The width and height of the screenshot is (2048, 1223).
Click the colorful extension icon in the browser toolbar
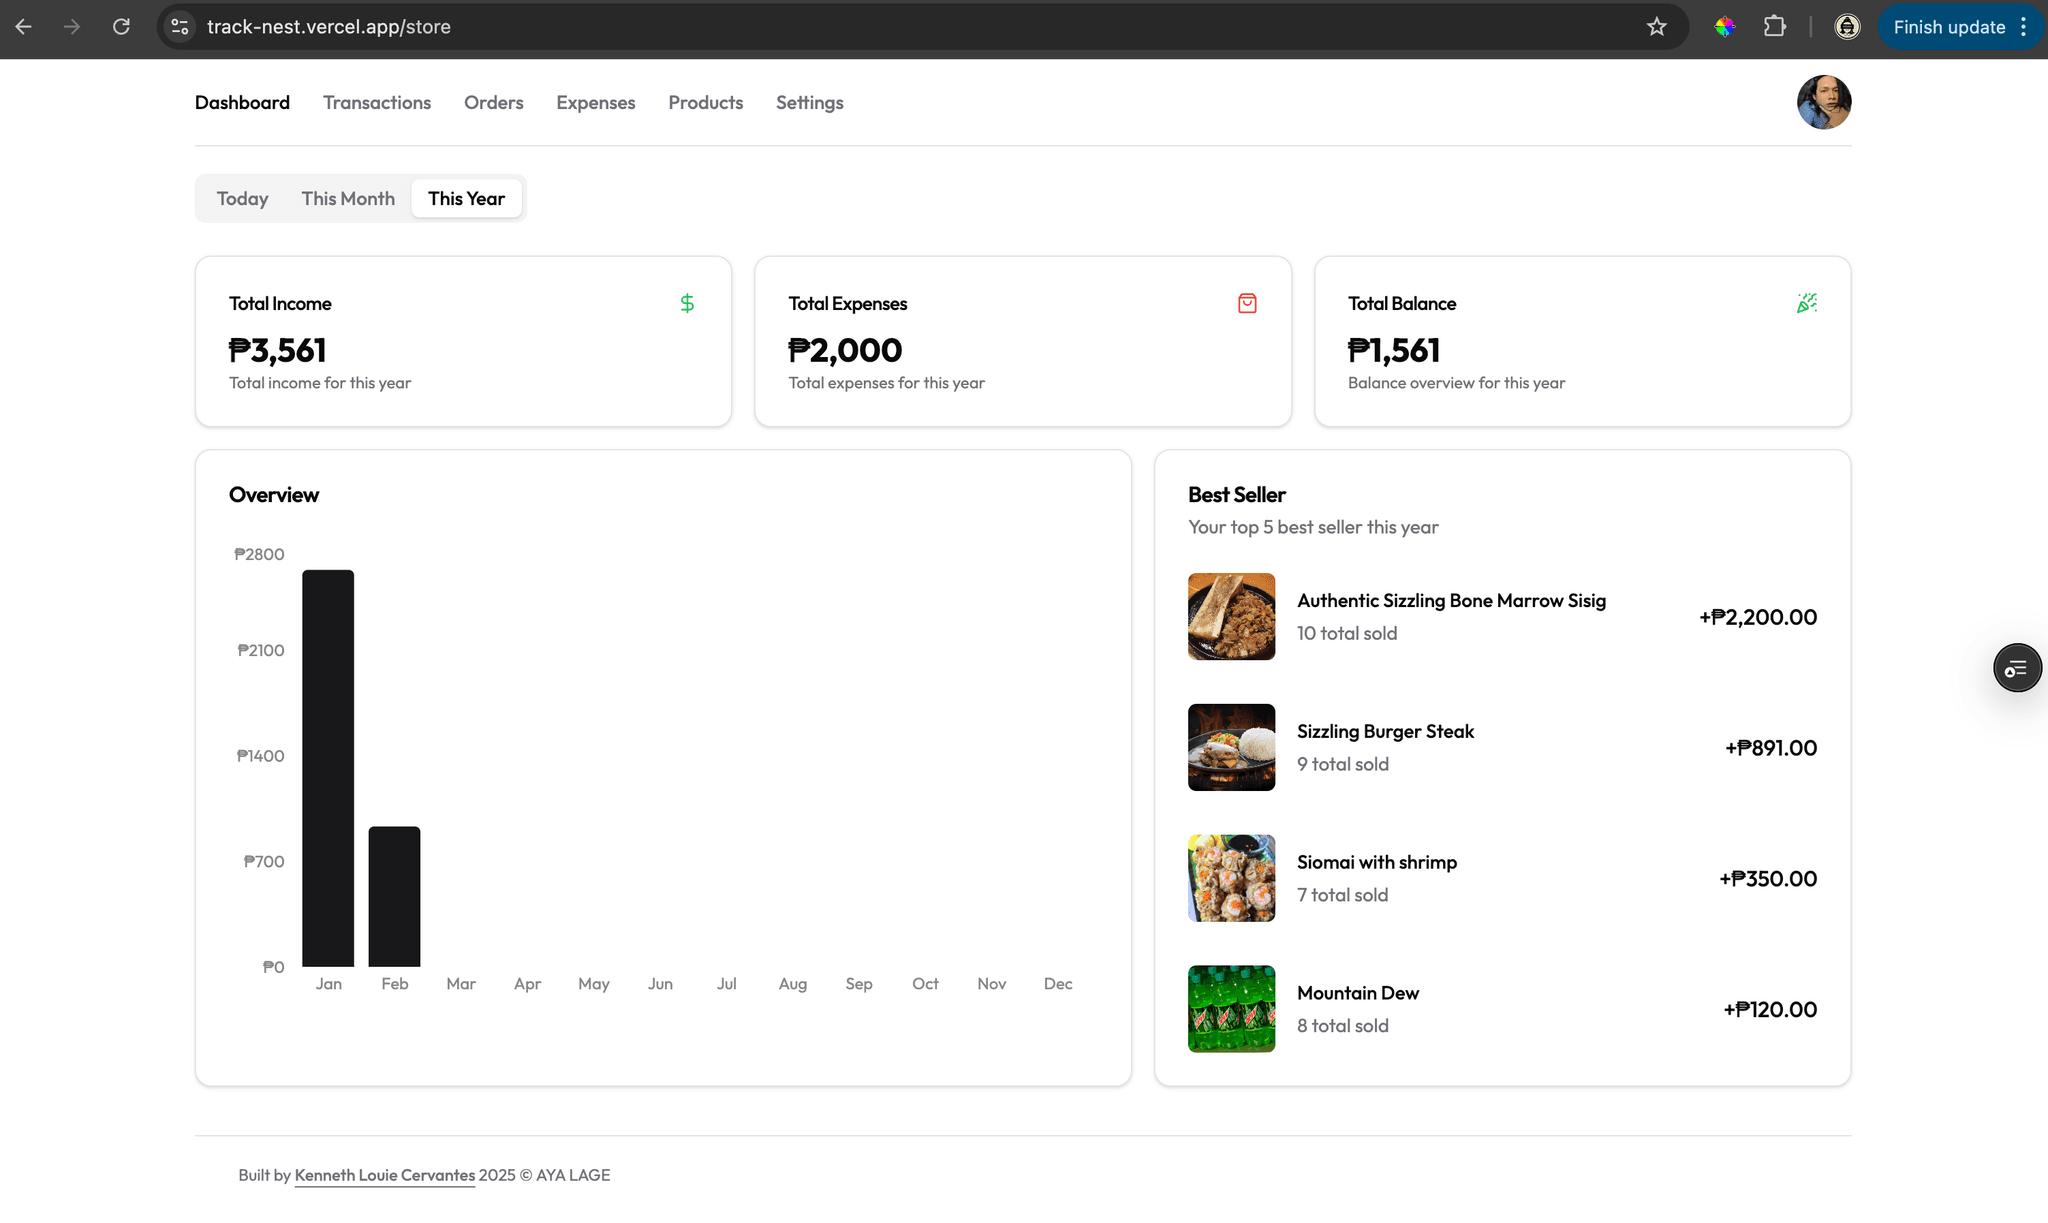(1725, 27)
